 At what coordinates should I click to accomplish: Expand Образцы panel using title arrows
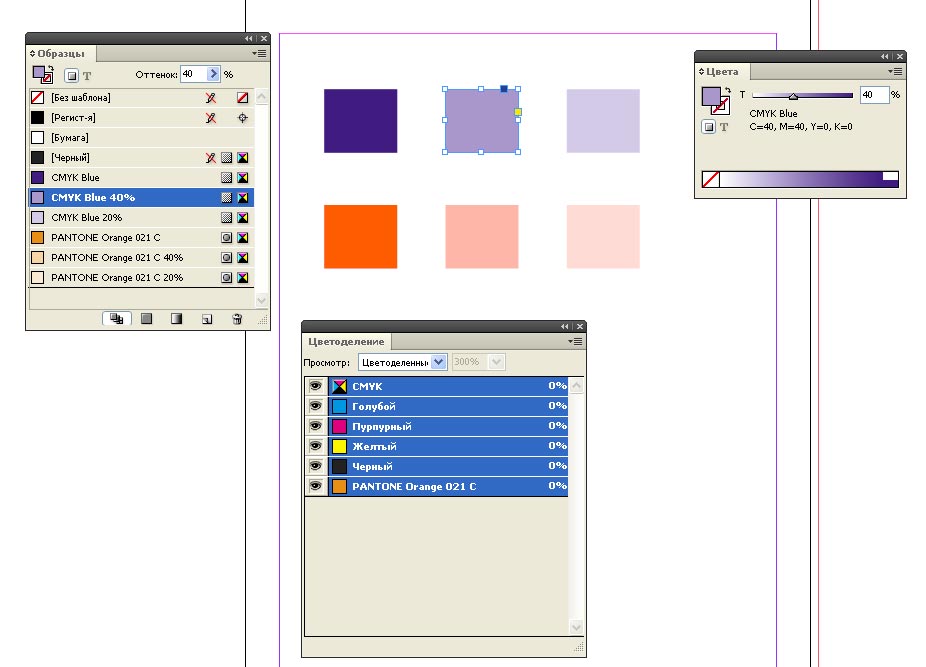point(32,53)
